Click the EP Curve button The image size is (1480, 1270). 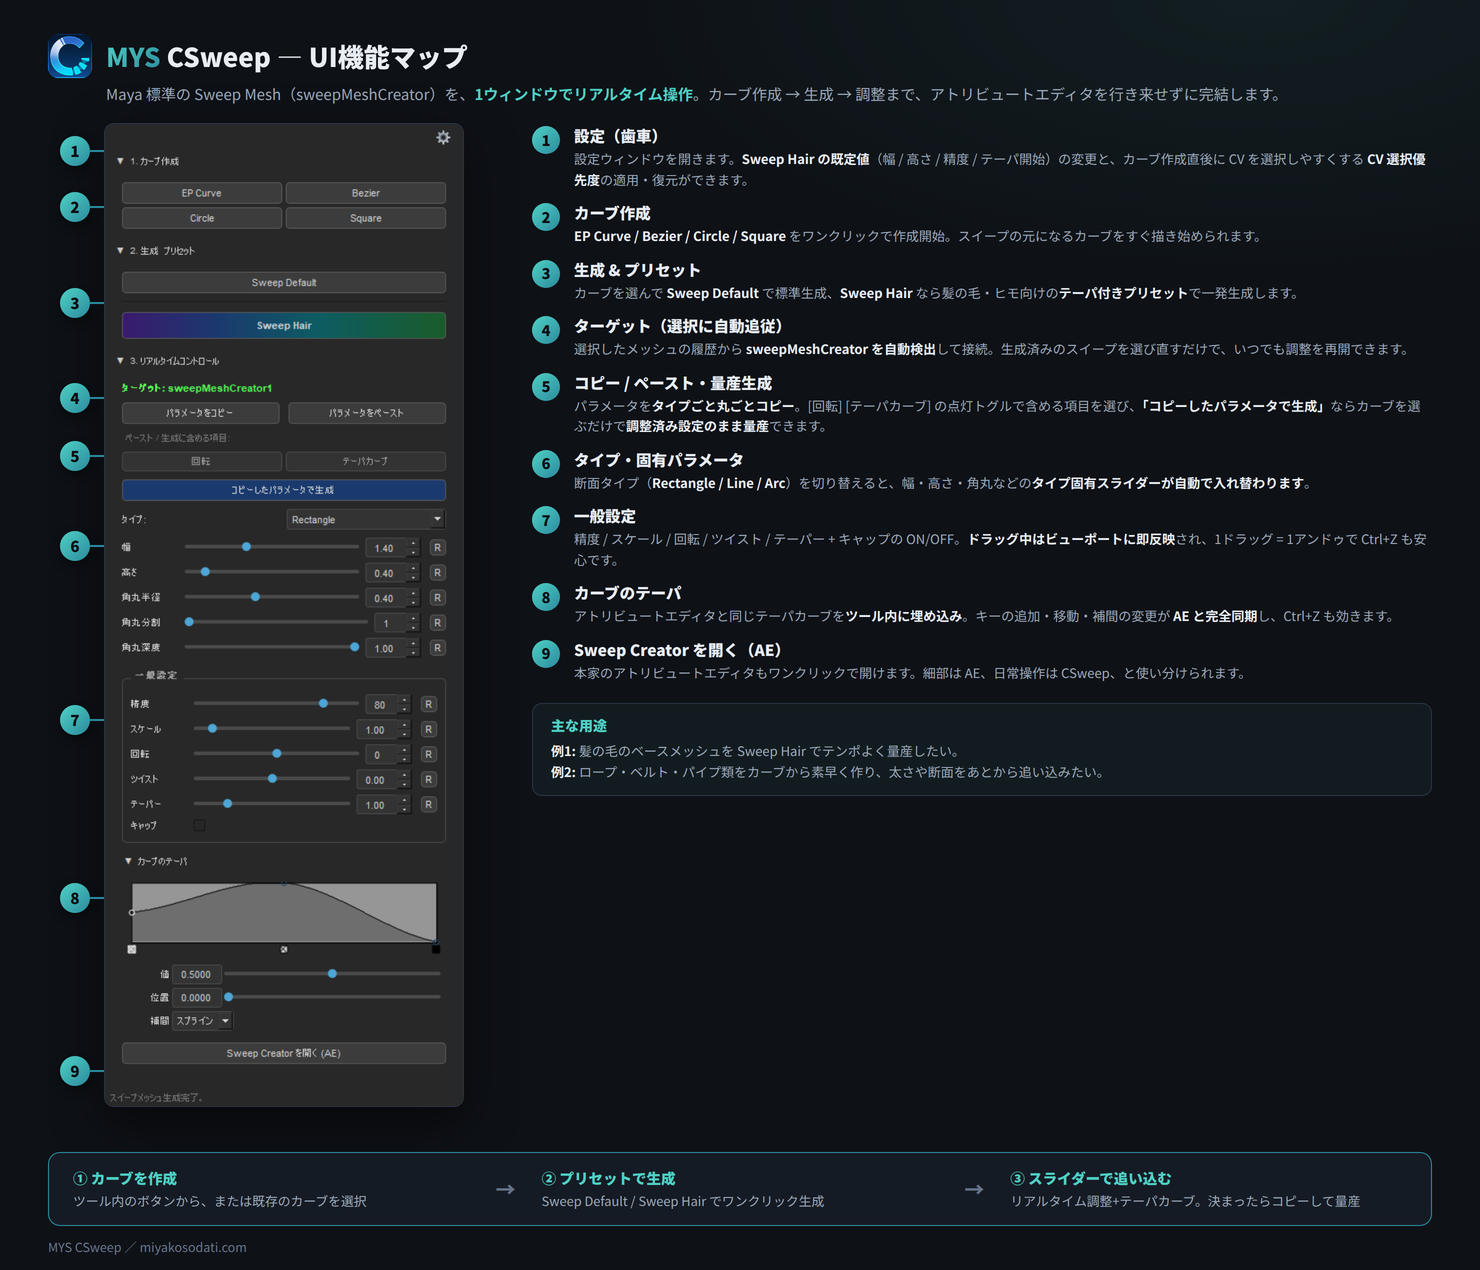[202, 193]
